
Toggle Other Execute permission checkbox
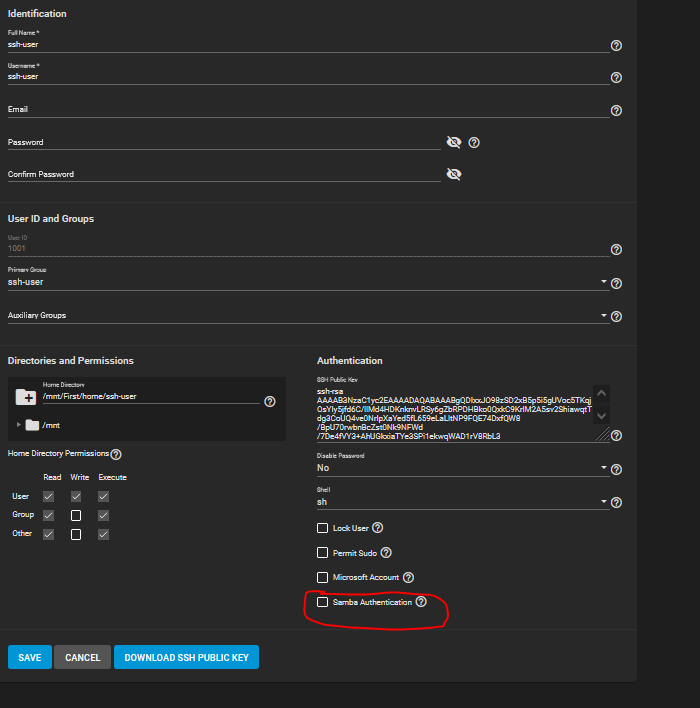tap(103, 535)
